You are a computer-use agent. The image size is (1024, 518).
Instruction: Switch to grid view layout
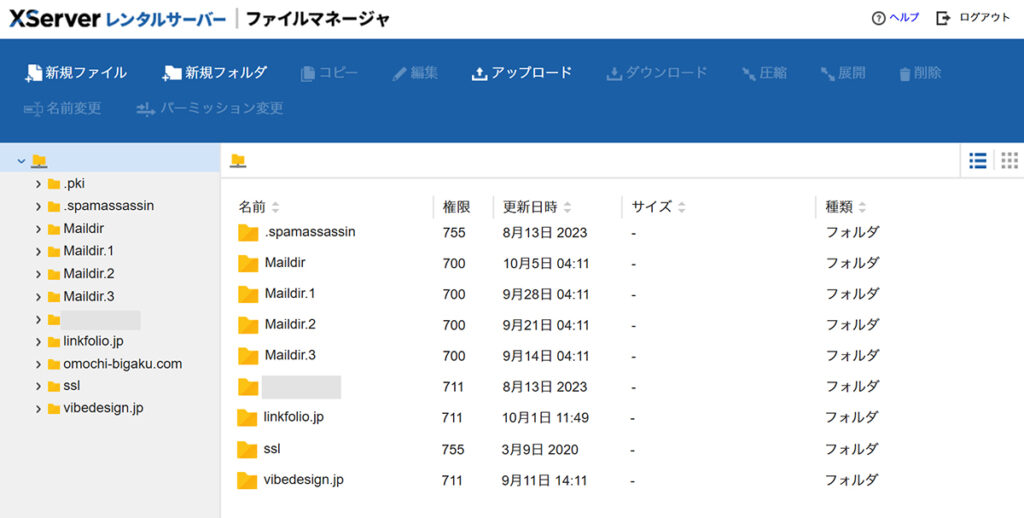[1009, 160]
